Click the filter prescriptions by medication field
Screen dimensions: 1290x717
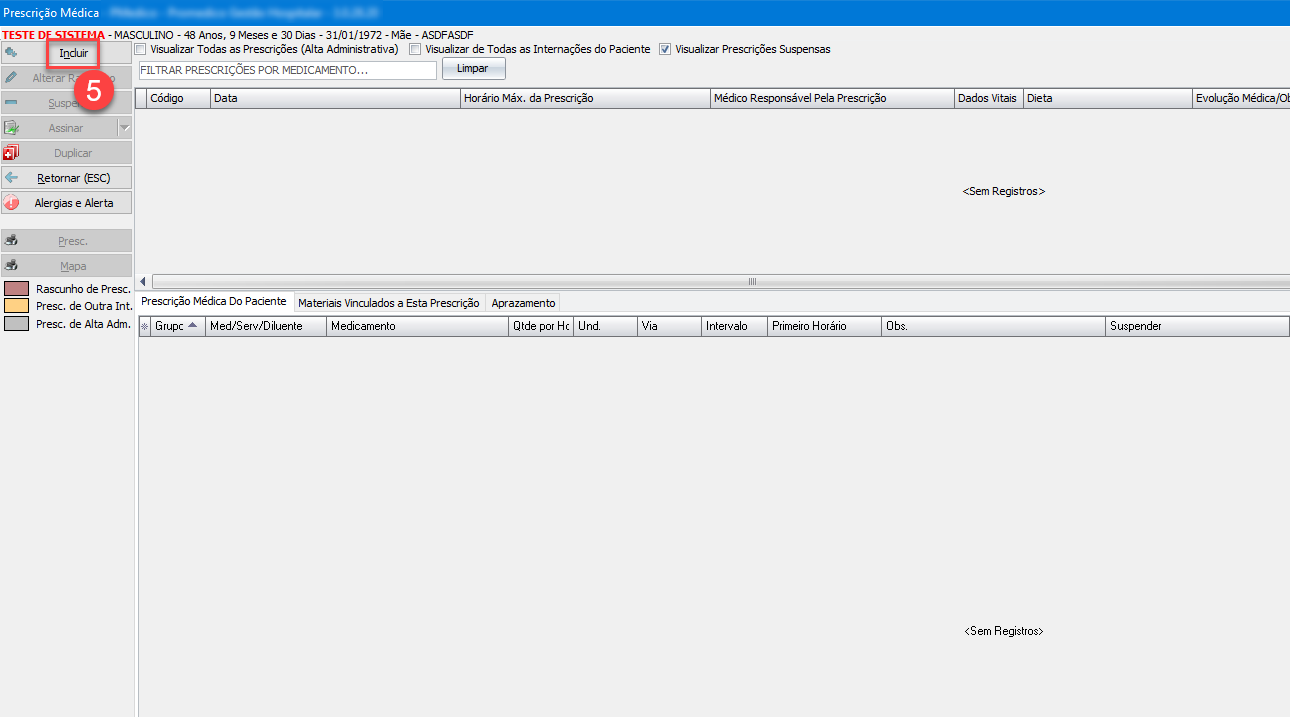click(x=287, y=70)
